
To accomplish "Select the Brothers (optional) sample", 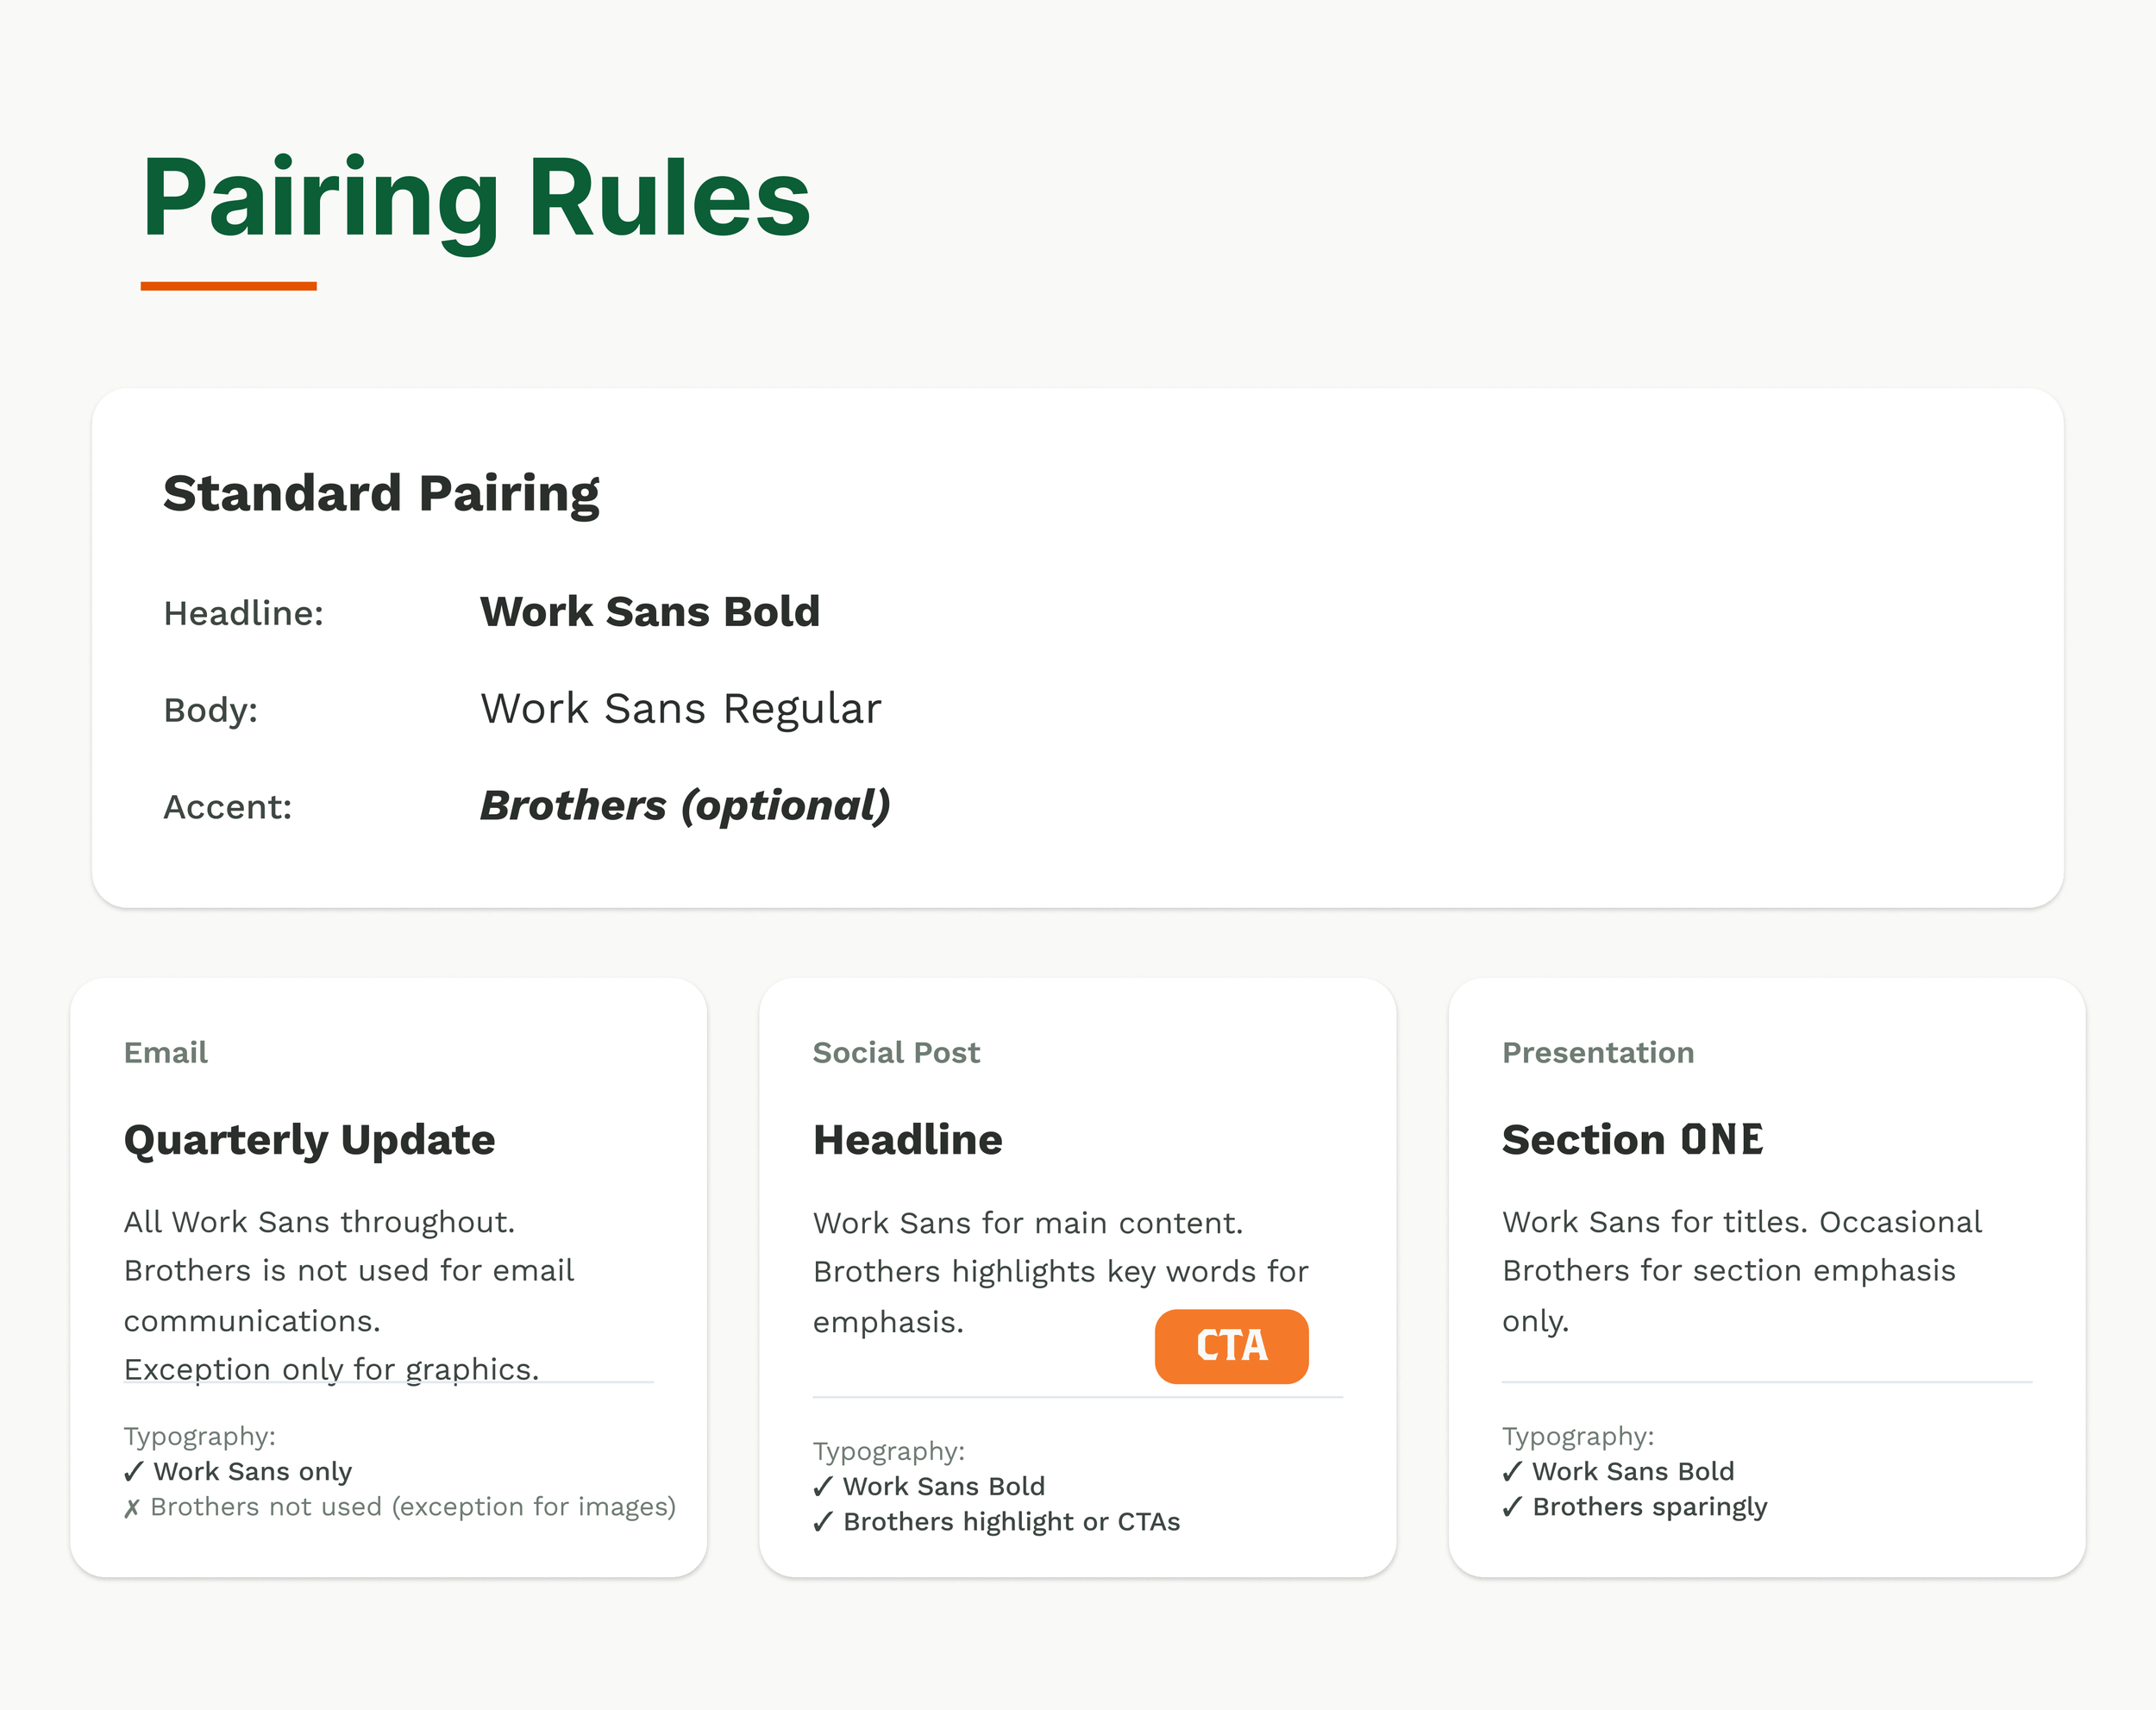I will point(685,806).
